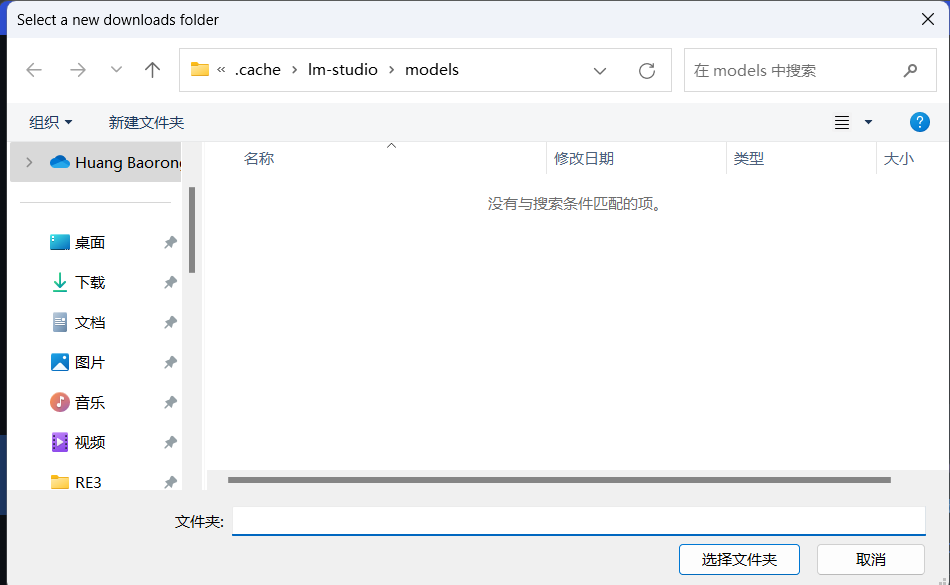
Task: Confirm with the 选择文件夹 button
Action: [x=739, y=559]
